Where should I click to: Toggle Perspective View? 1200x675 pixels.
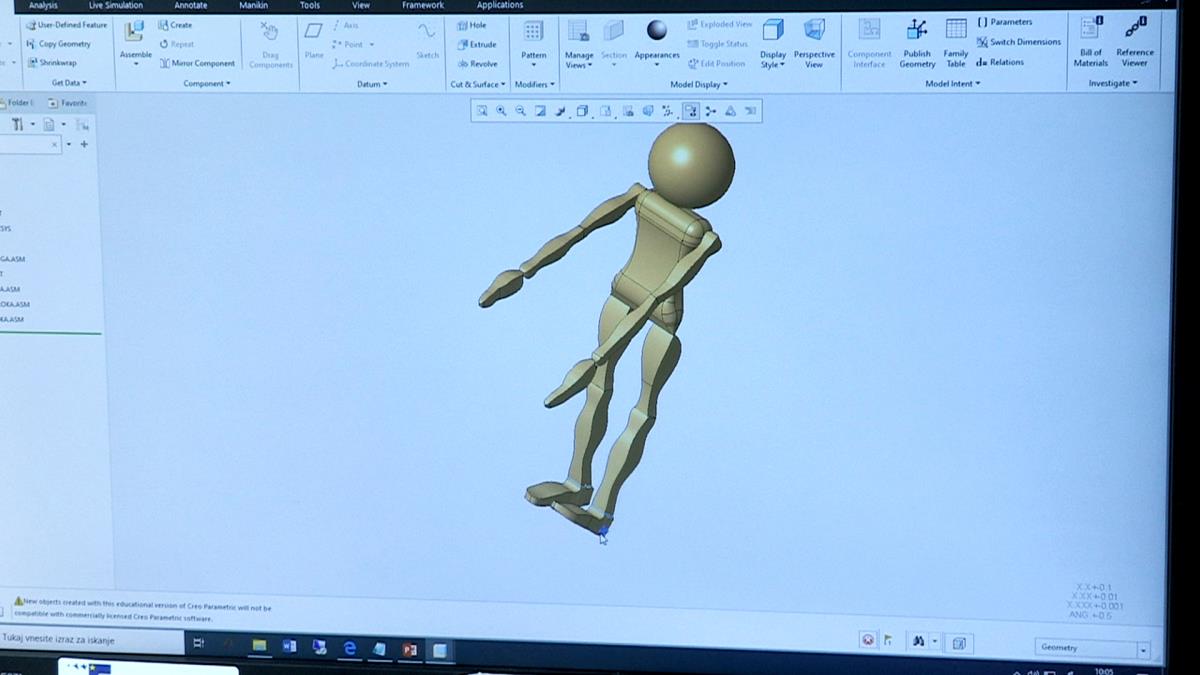coord(814,34)
